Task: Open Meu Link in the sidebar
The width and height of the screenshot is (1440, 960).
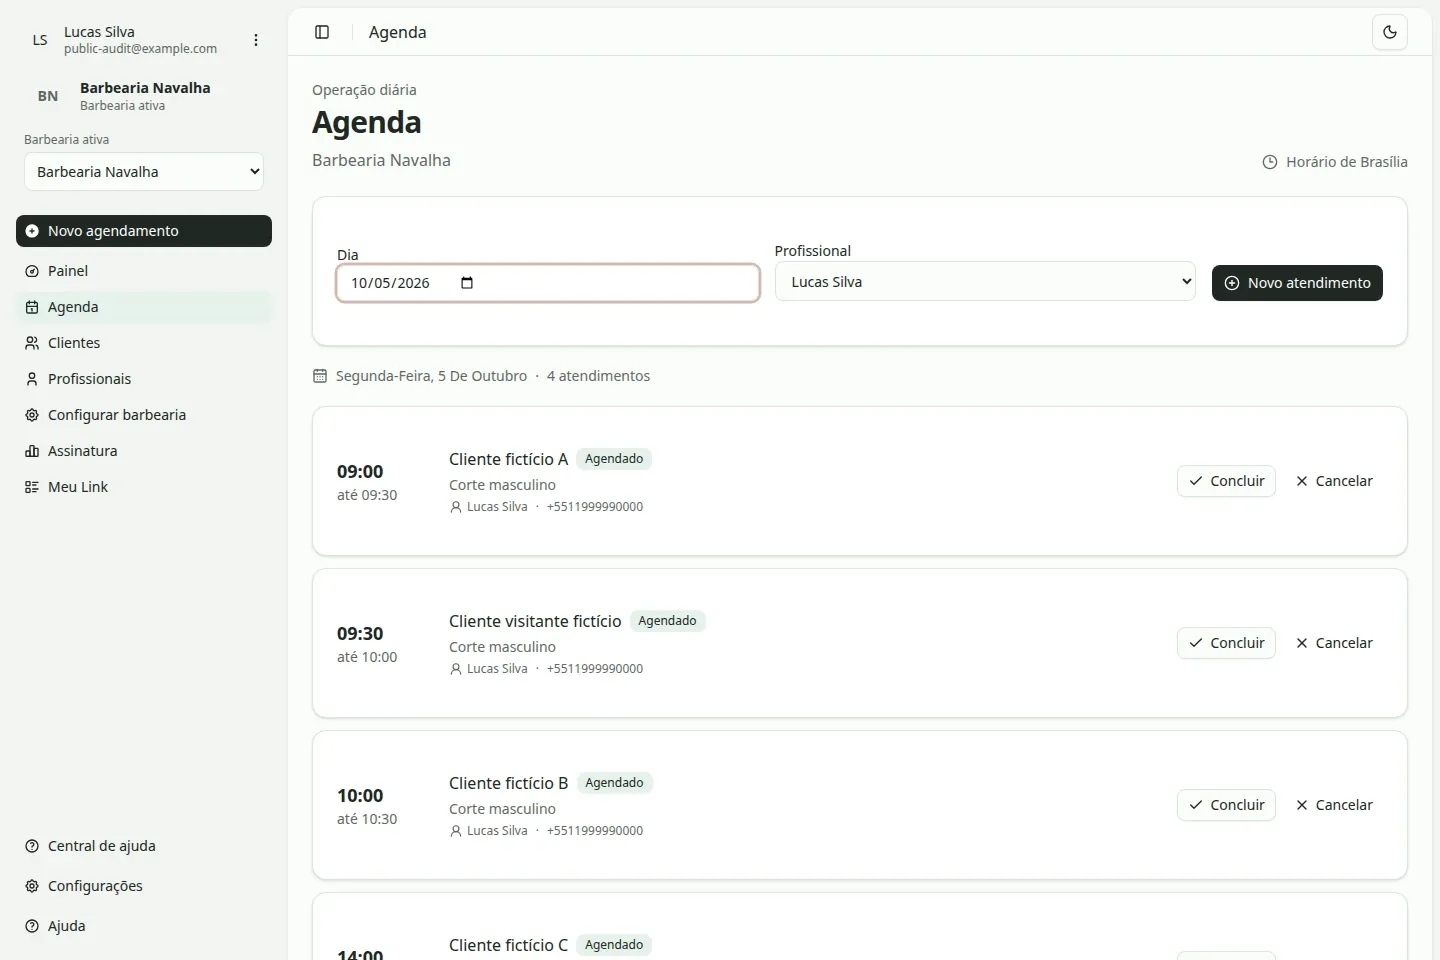Action: click(x=144, y=487)
